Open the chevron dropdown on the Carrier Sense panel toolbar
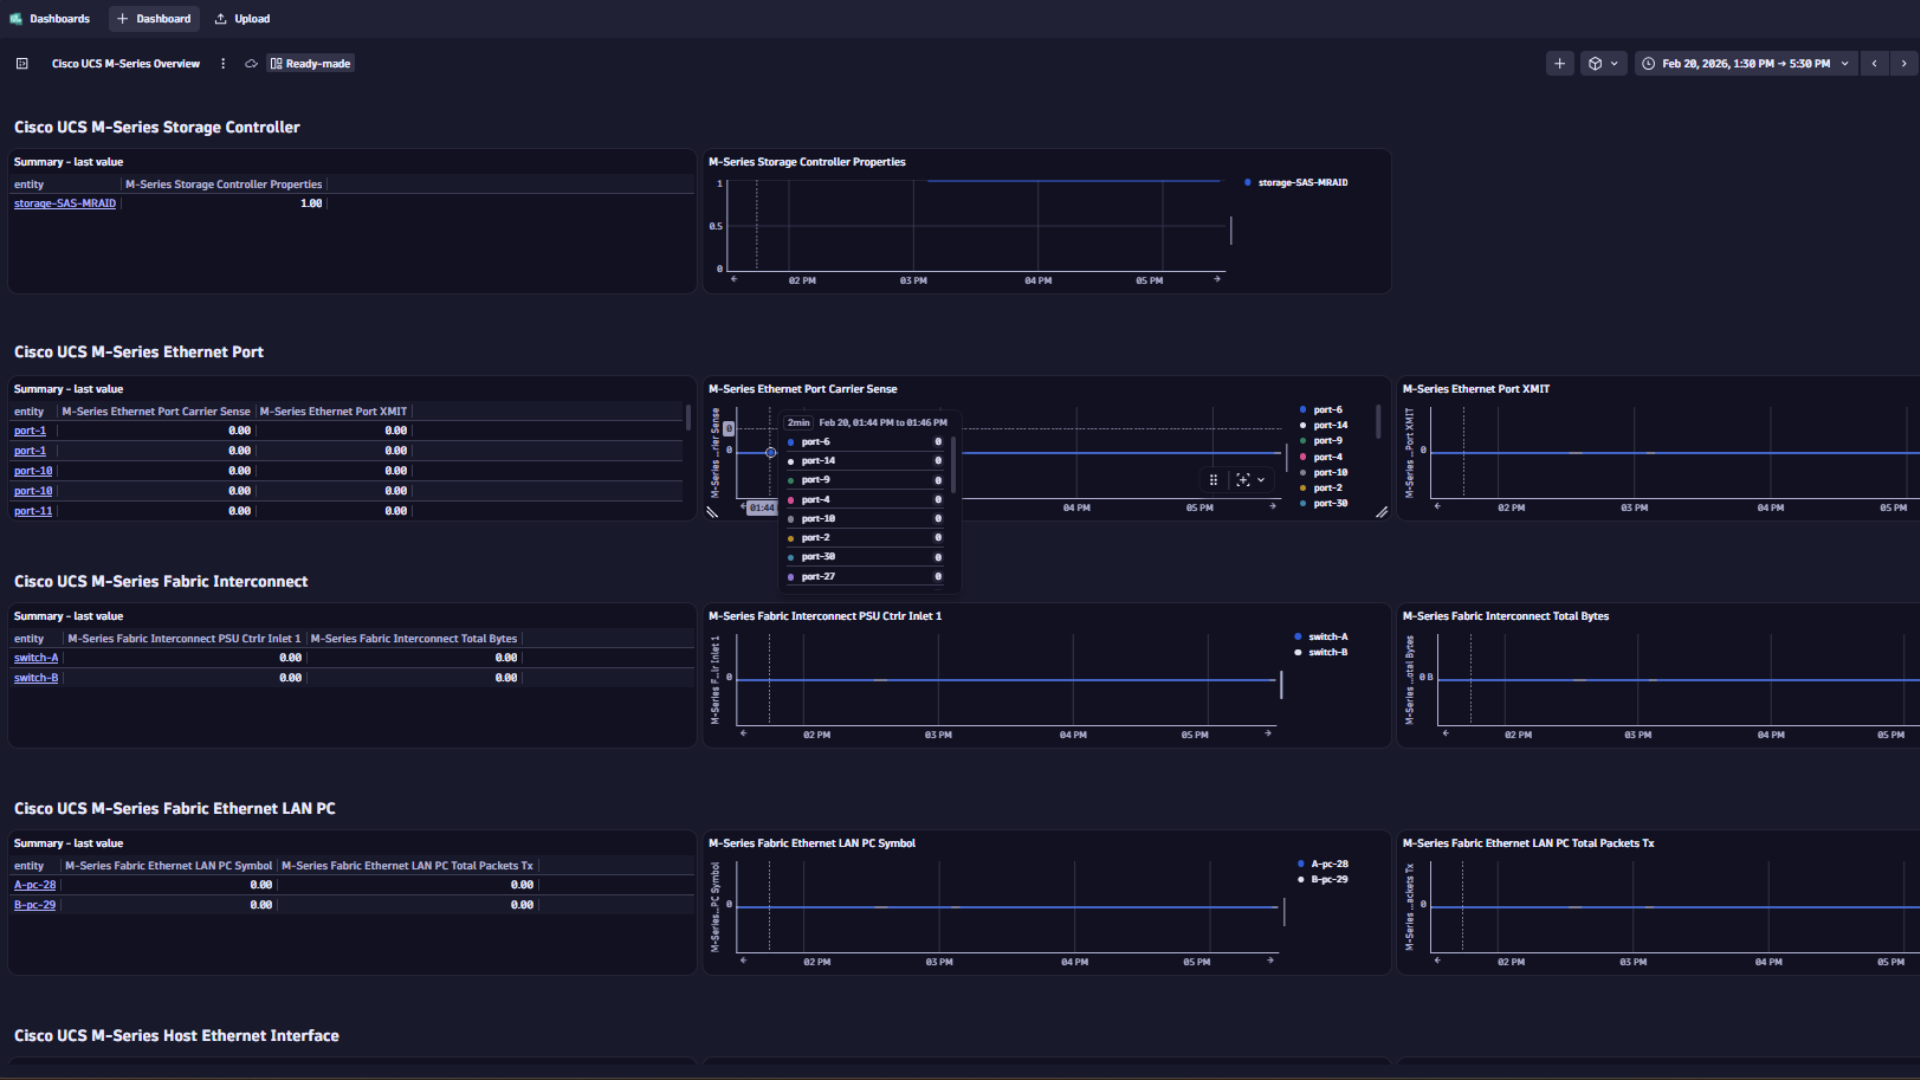This screenshot has height=1080, width=1920. pos(1263,480)
